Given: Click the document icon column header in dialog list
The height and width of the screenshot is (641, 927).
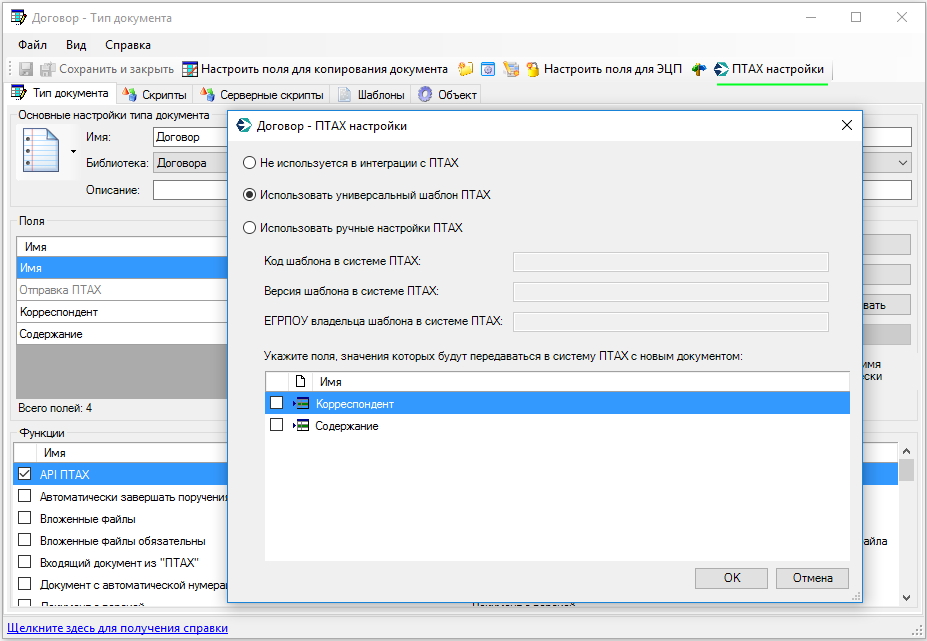Looking at the screenshot, I should tap(300, 381).
